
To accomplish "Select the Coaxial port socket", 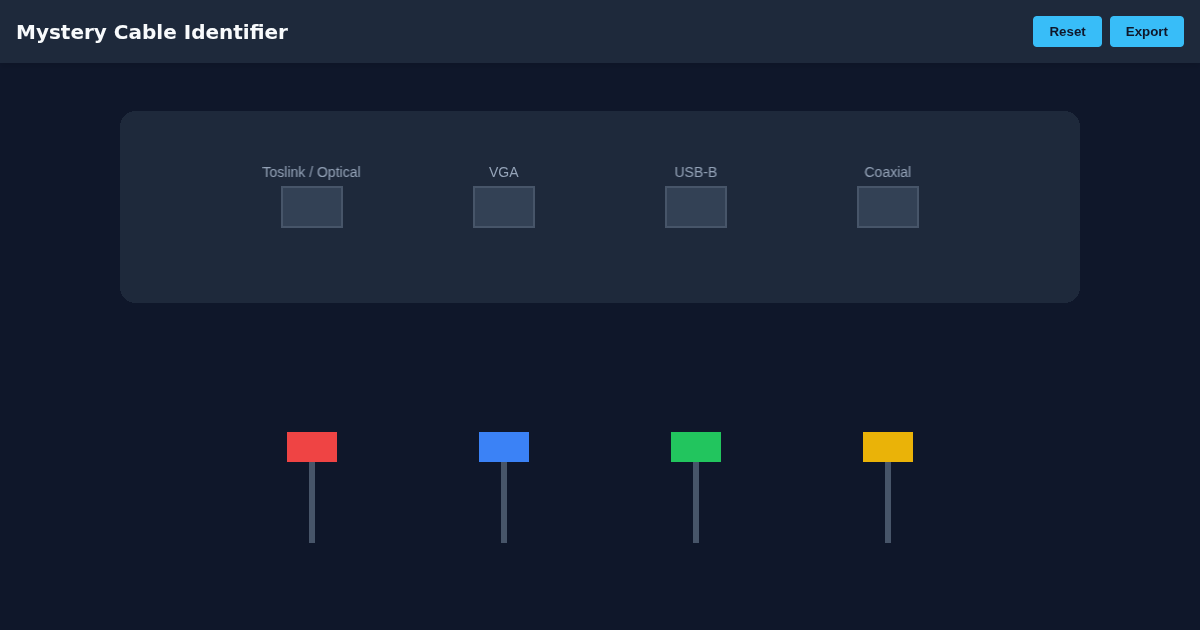I will [888, 207].
